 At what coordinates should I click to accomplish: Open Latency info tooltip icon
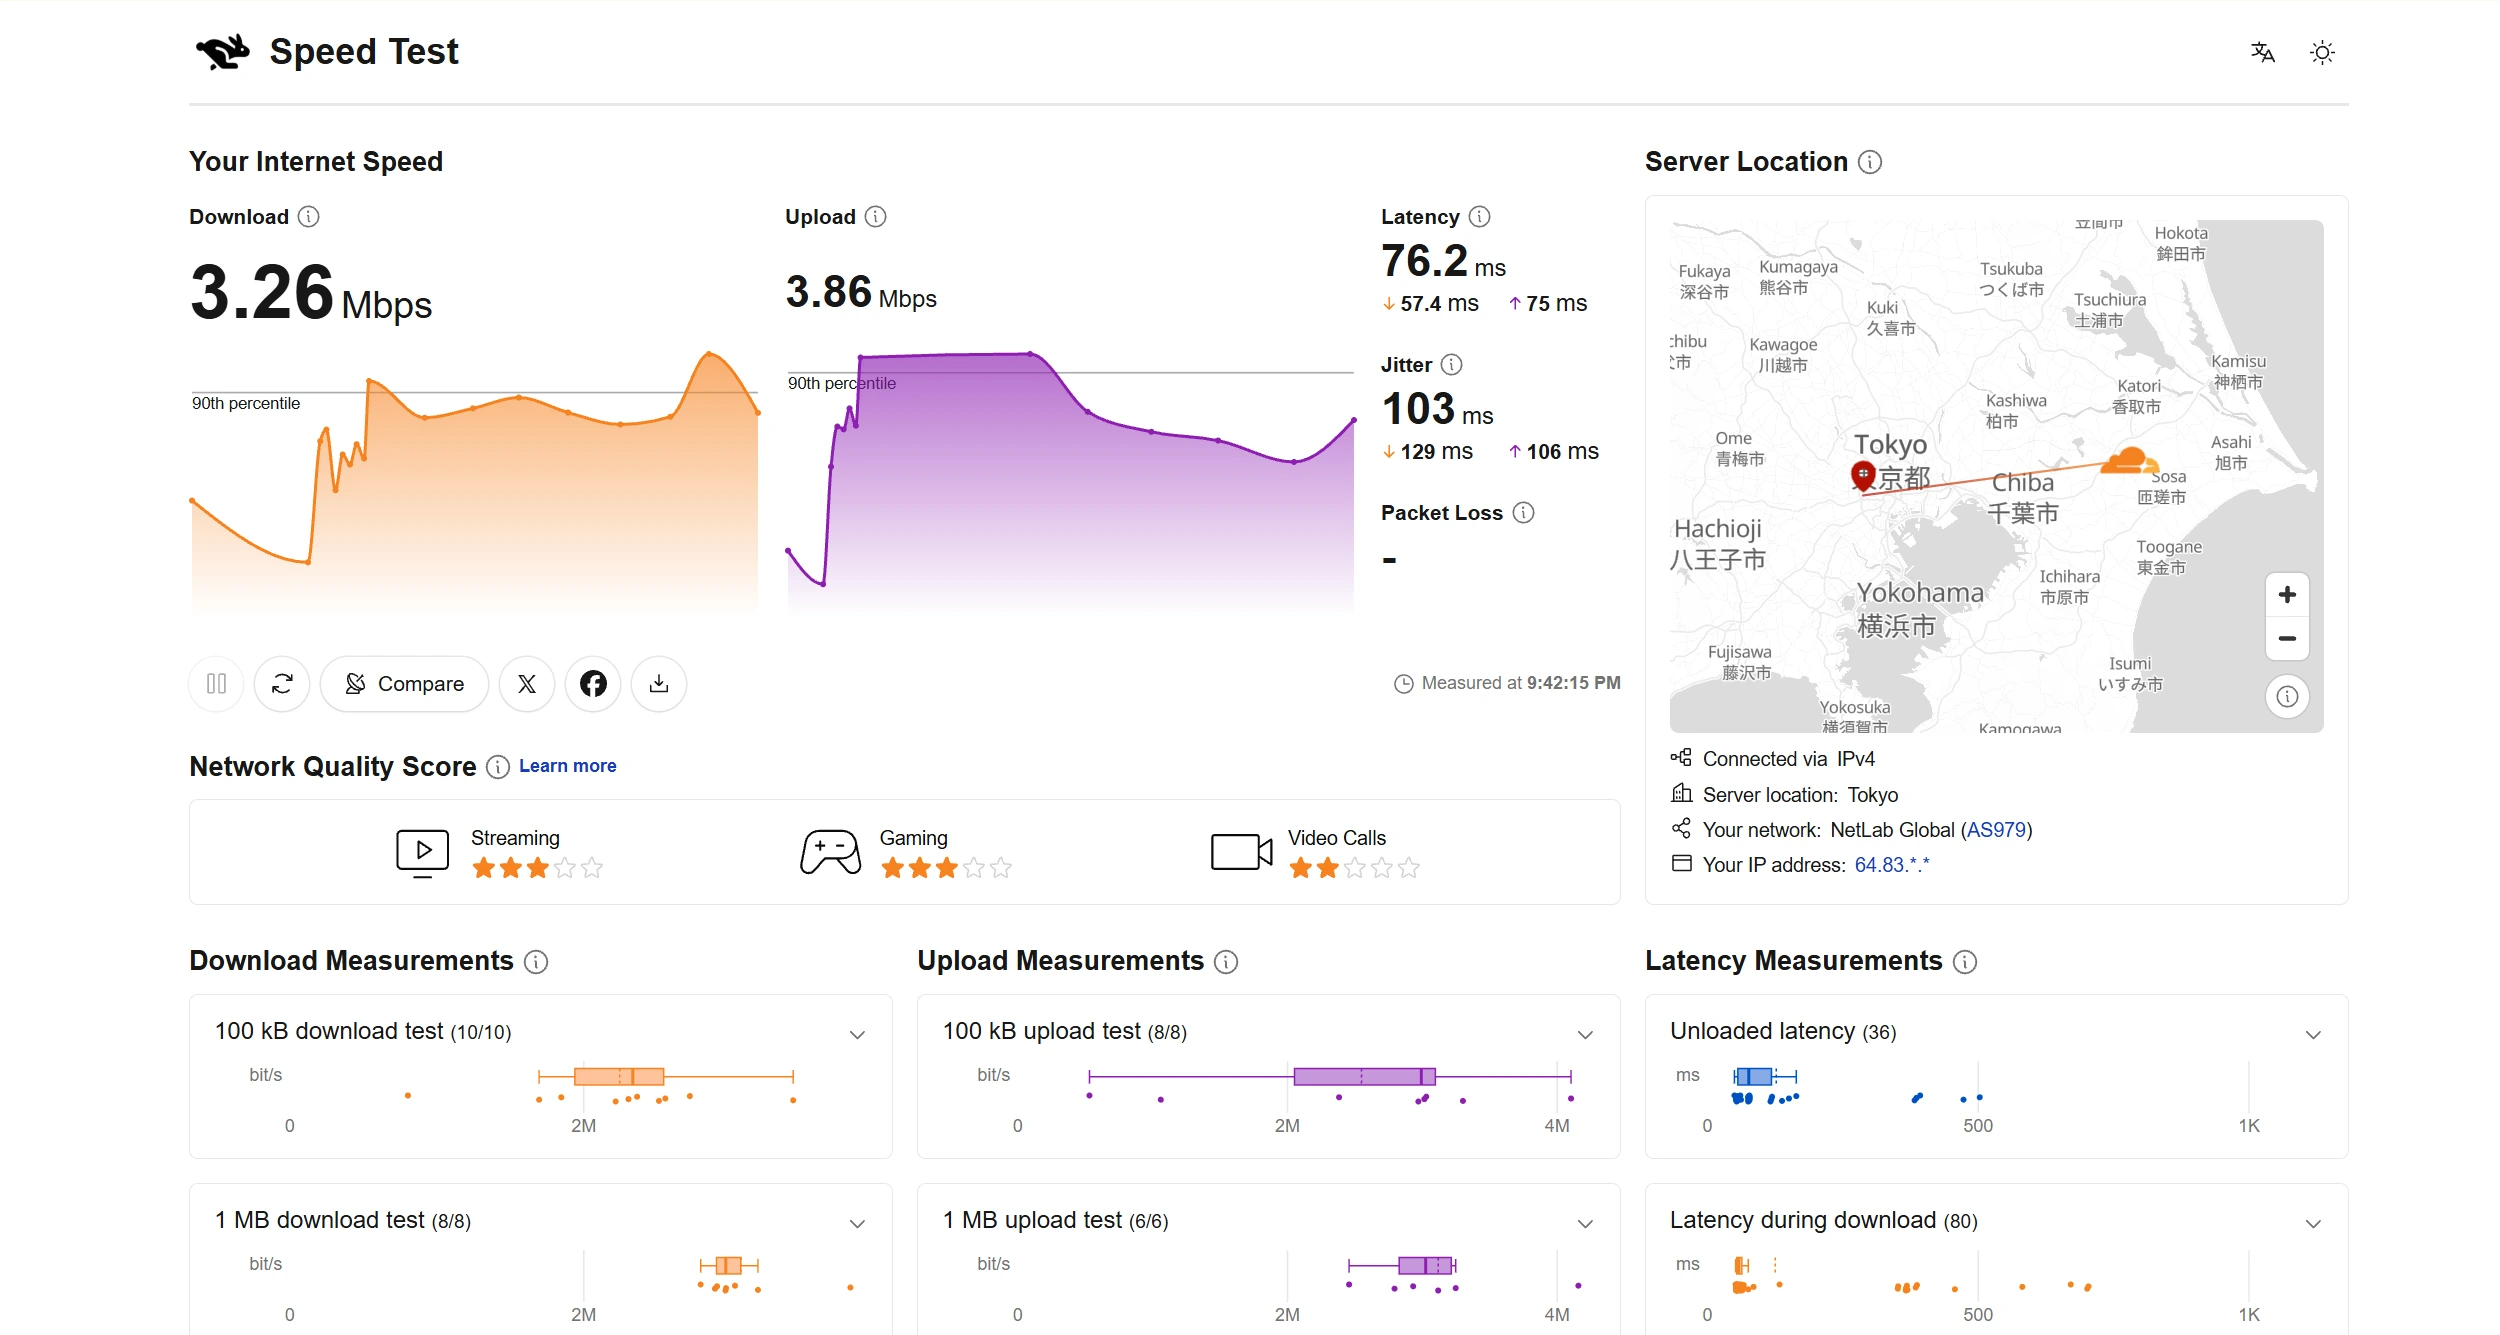point(1480,217)
